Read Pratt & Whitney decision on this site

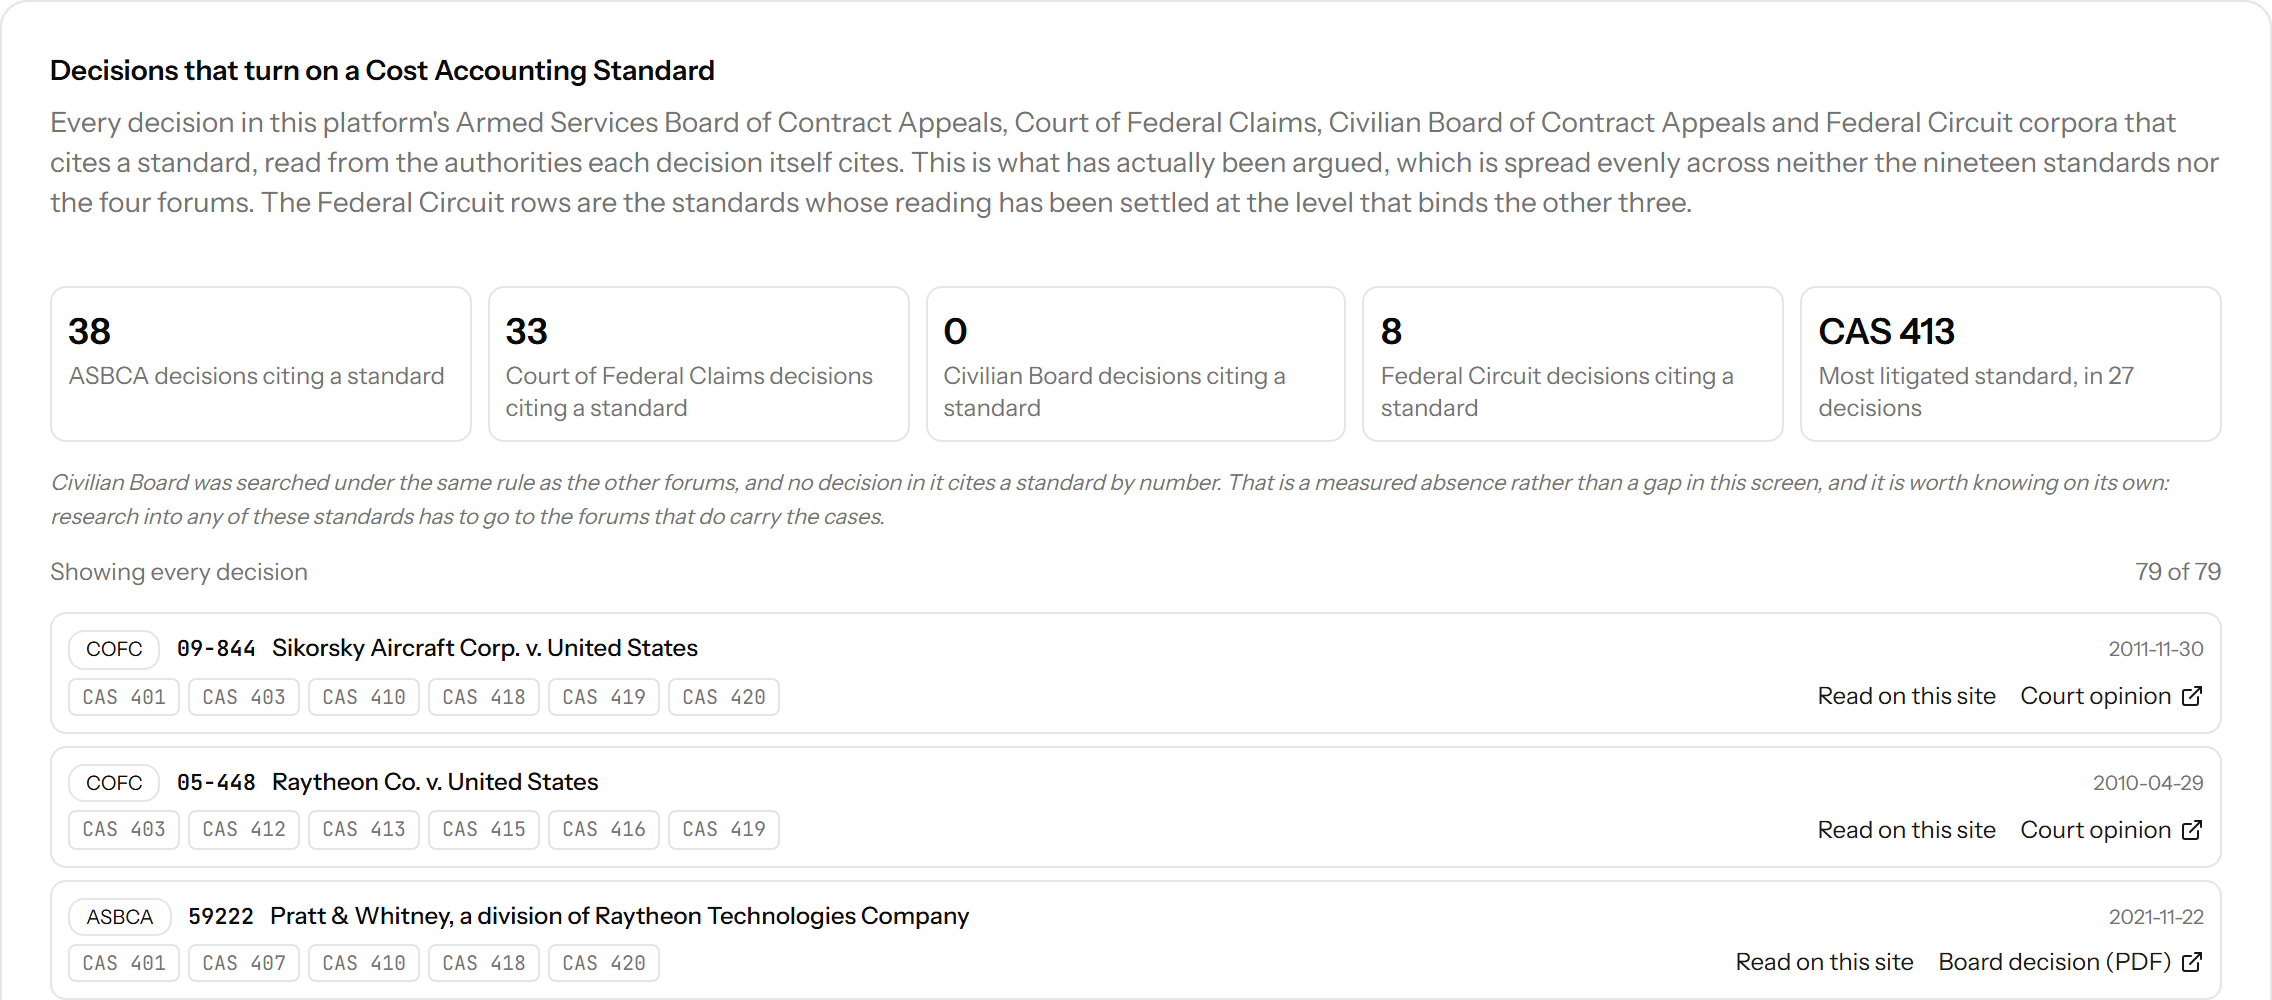point(1824,962)
